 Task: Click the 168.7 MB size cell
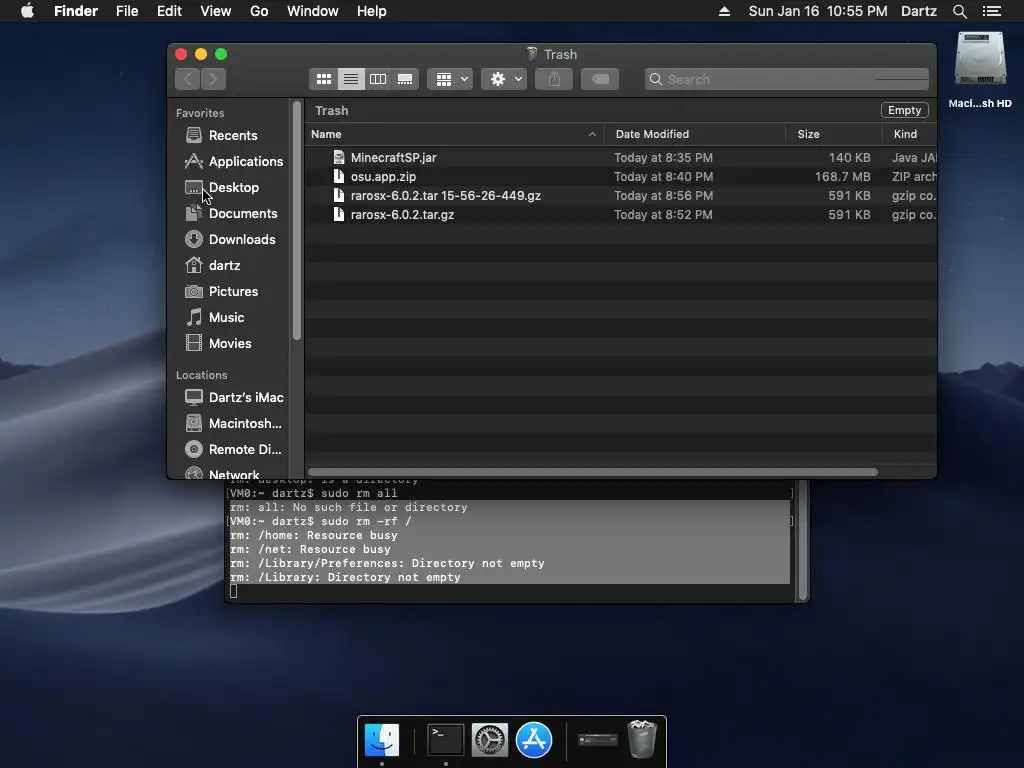point(842,176)
